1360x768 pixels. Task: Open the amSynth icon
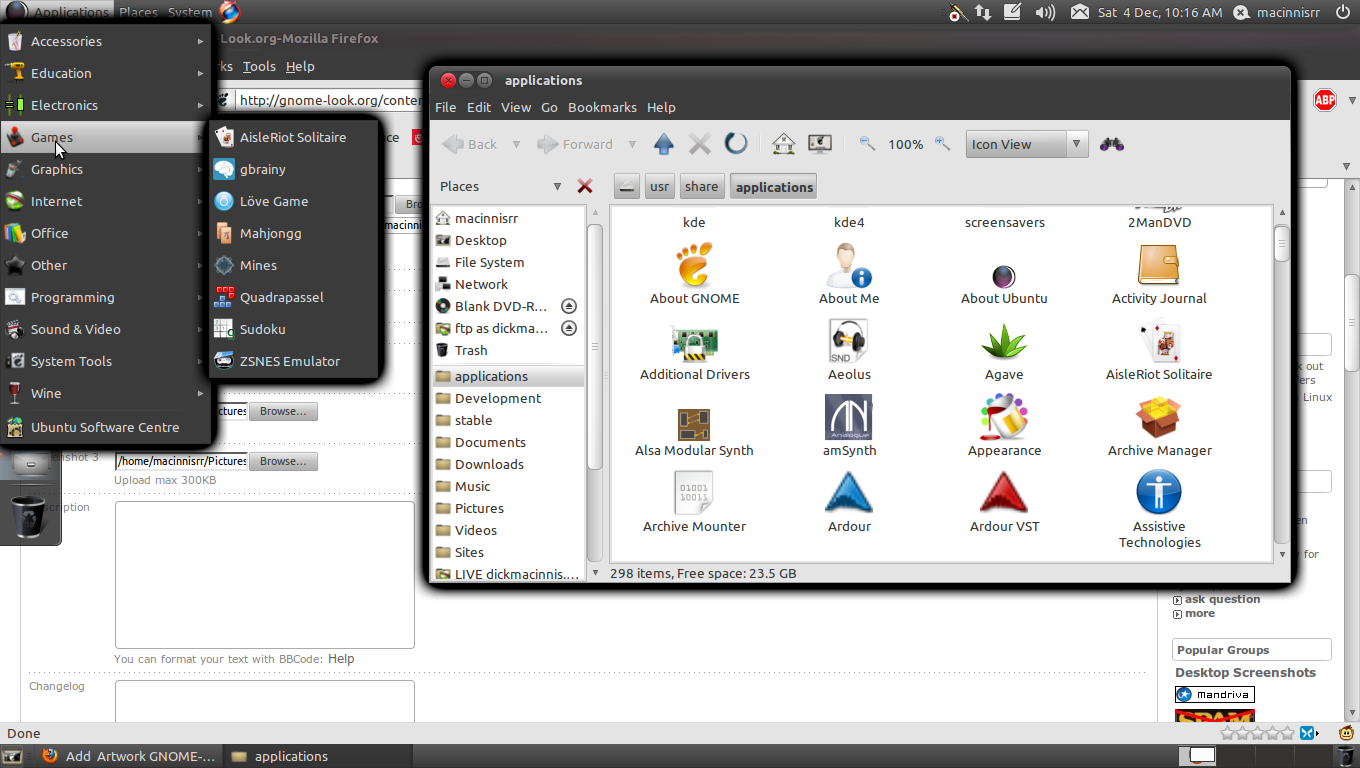tap(849, 418)
